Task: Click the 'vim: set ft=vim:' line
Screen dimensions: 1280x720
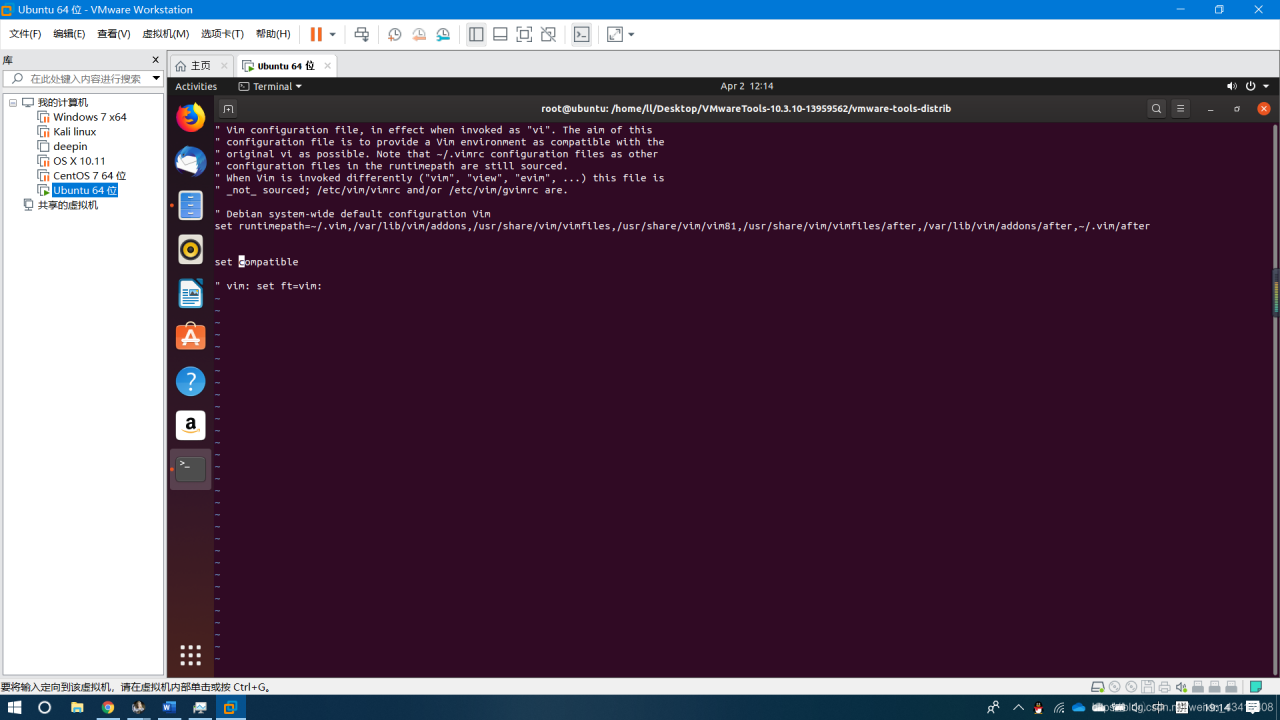Action: click(x=268, y=286)
